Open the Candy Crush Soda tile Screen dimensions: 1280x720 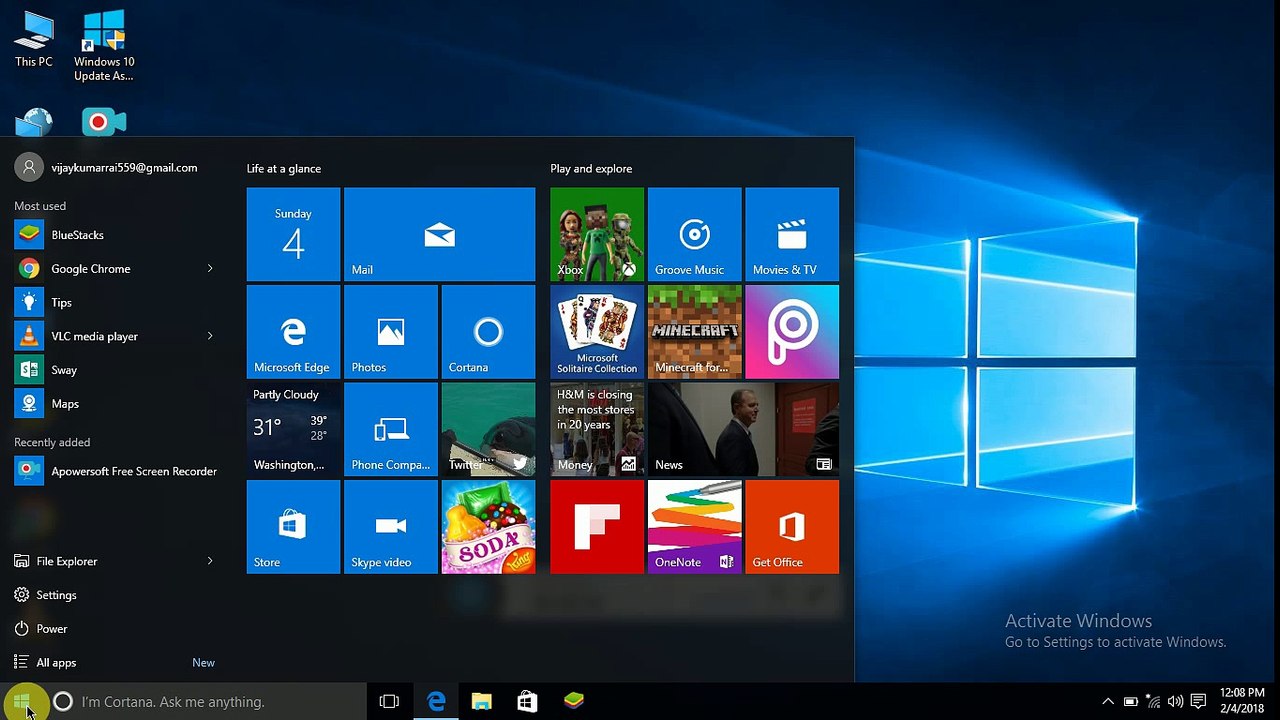pos(488,527)
